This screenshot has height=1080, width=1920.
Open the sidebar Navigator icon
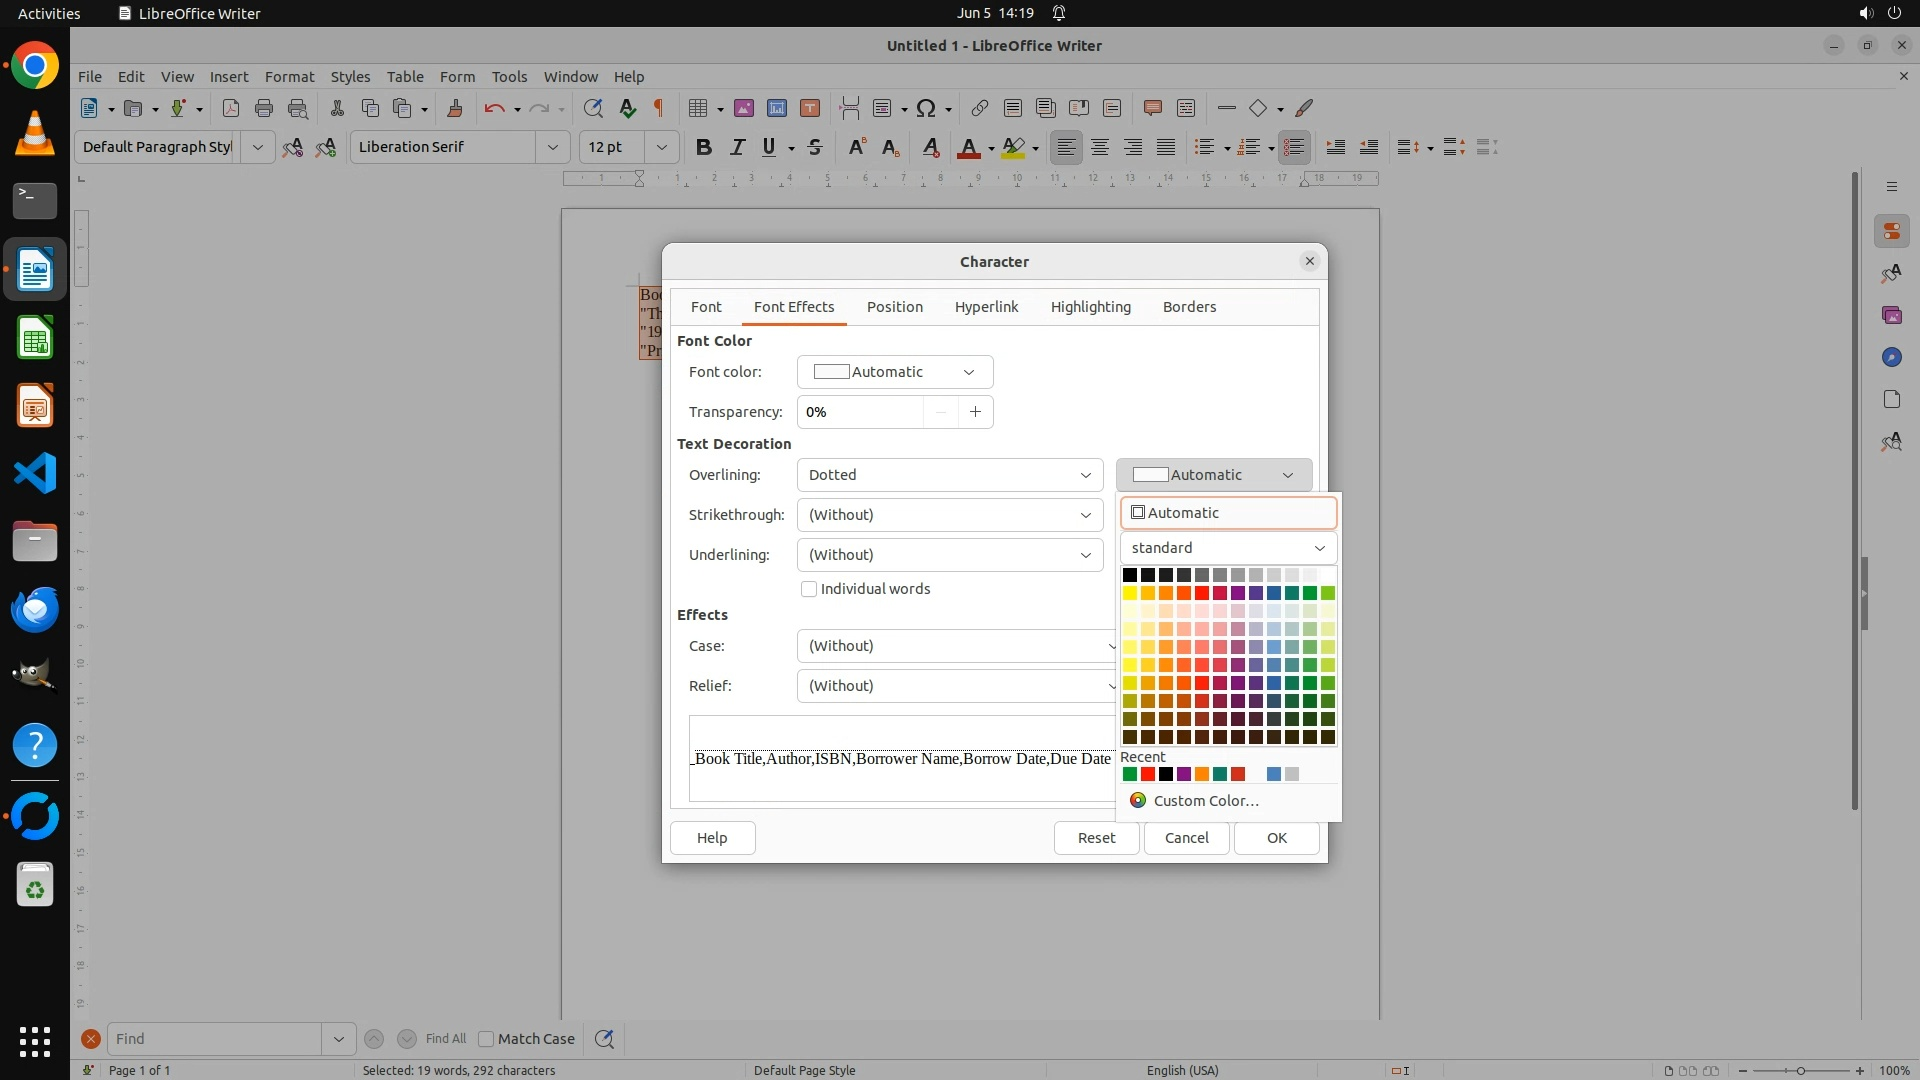[1891, 357]
